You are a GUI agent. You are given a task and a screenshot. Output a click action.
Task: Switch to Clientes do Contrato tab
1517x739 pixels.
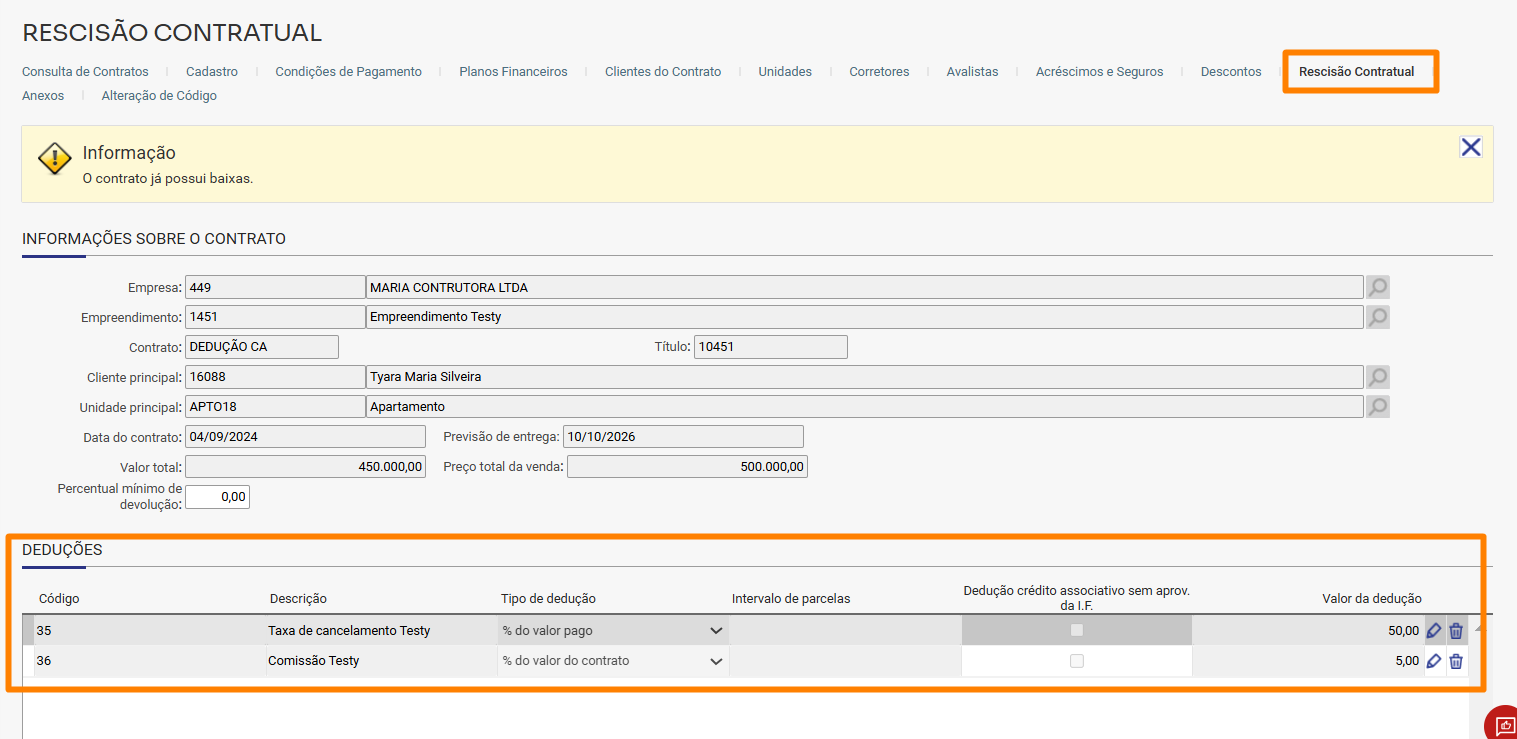pyautogui.click(x=663, y=72)
